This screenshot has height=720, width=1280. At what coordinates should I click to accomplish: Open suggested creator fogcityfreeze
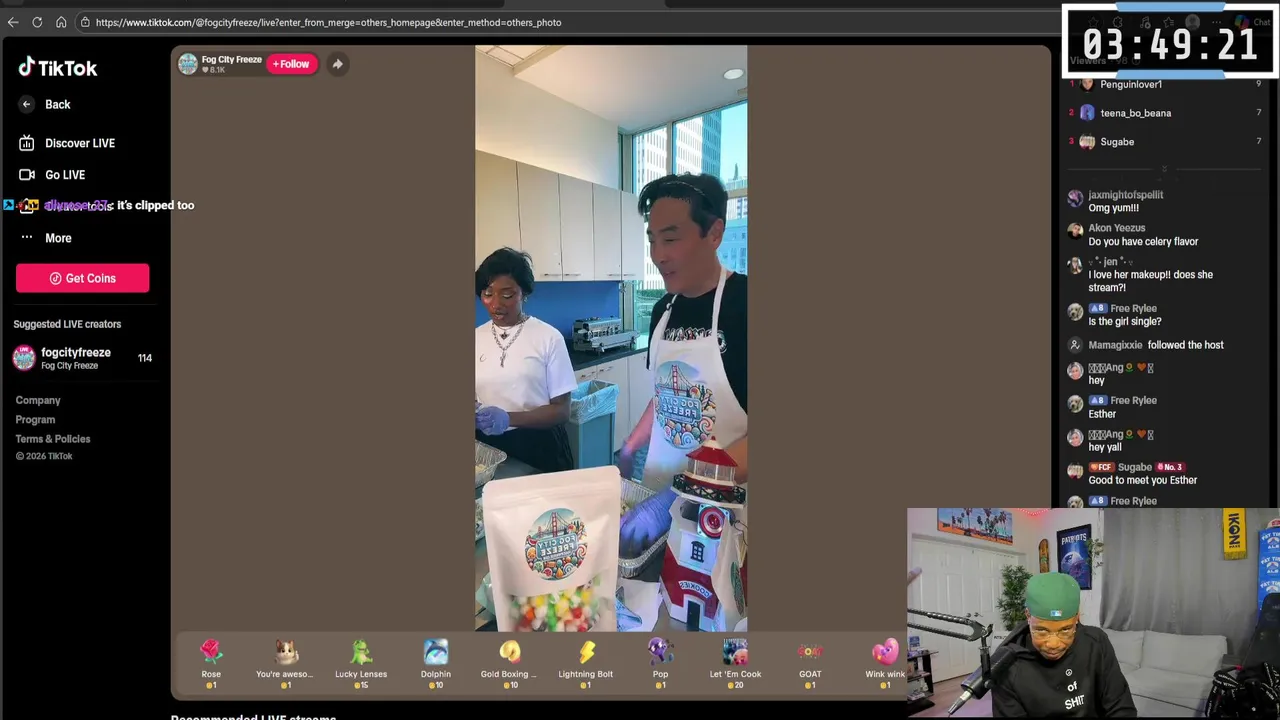[x=82, y=358]
